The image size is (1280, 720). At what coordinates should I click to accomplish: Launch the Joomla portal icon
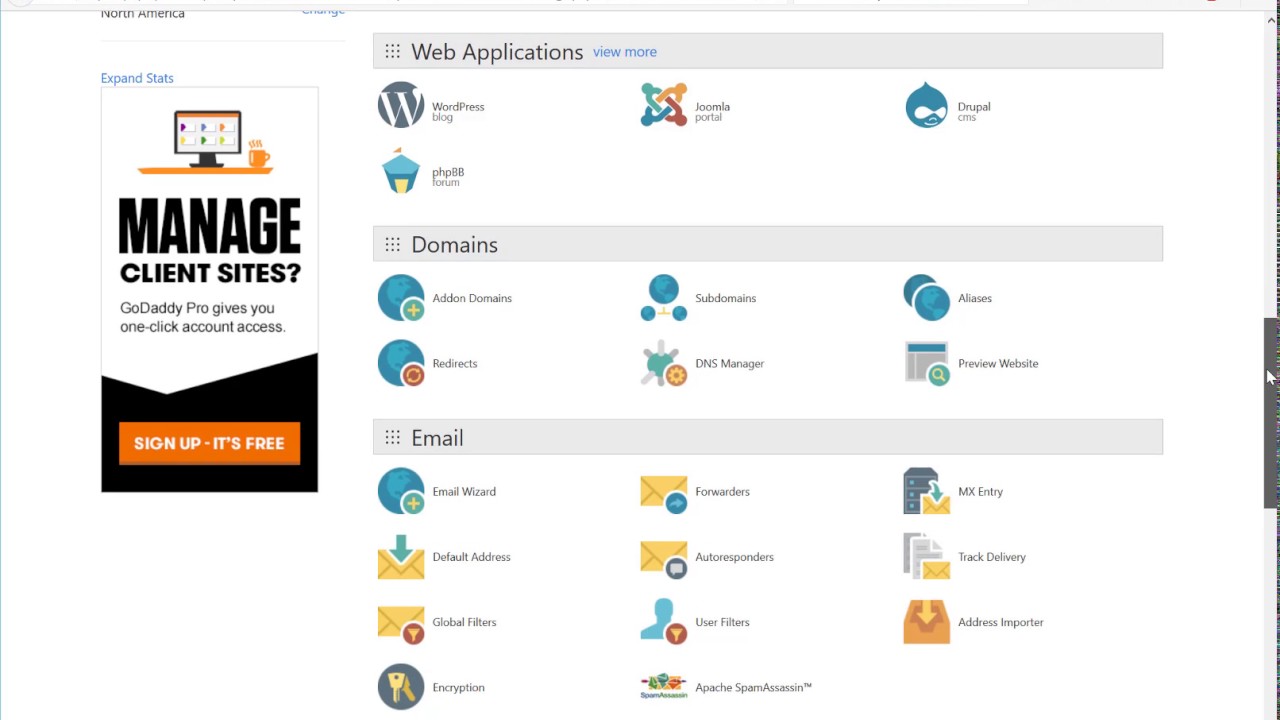coord(664,105)
